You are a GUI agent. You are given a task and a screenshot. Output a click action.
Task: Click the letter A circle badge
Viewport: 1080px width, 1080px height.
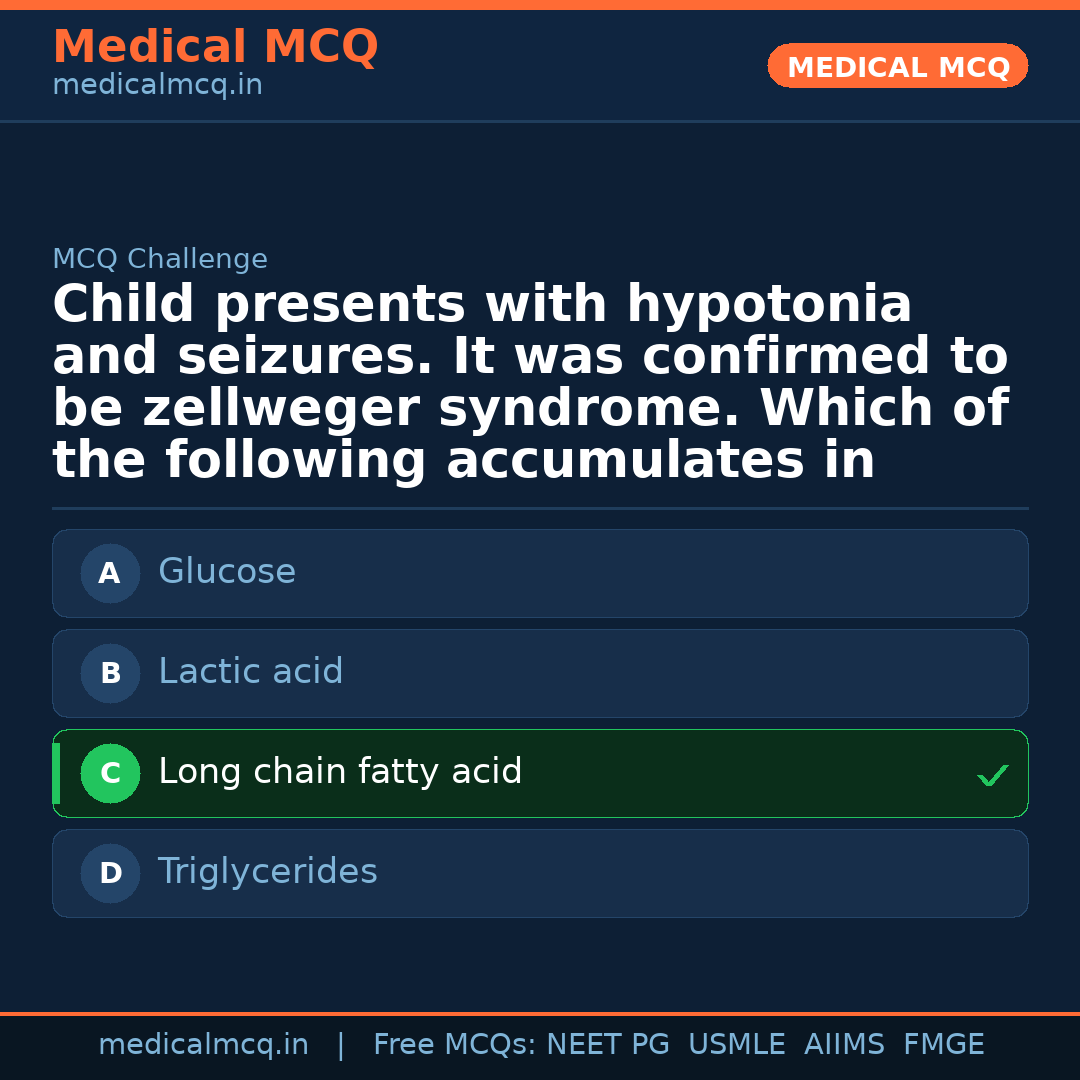pyautogui.click(x=110, y=573)
